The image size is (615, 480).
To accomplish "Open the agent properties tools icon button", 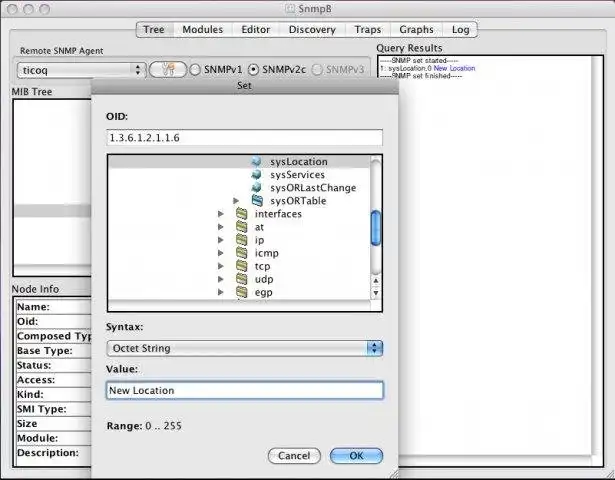I will (x=168, y=70).
